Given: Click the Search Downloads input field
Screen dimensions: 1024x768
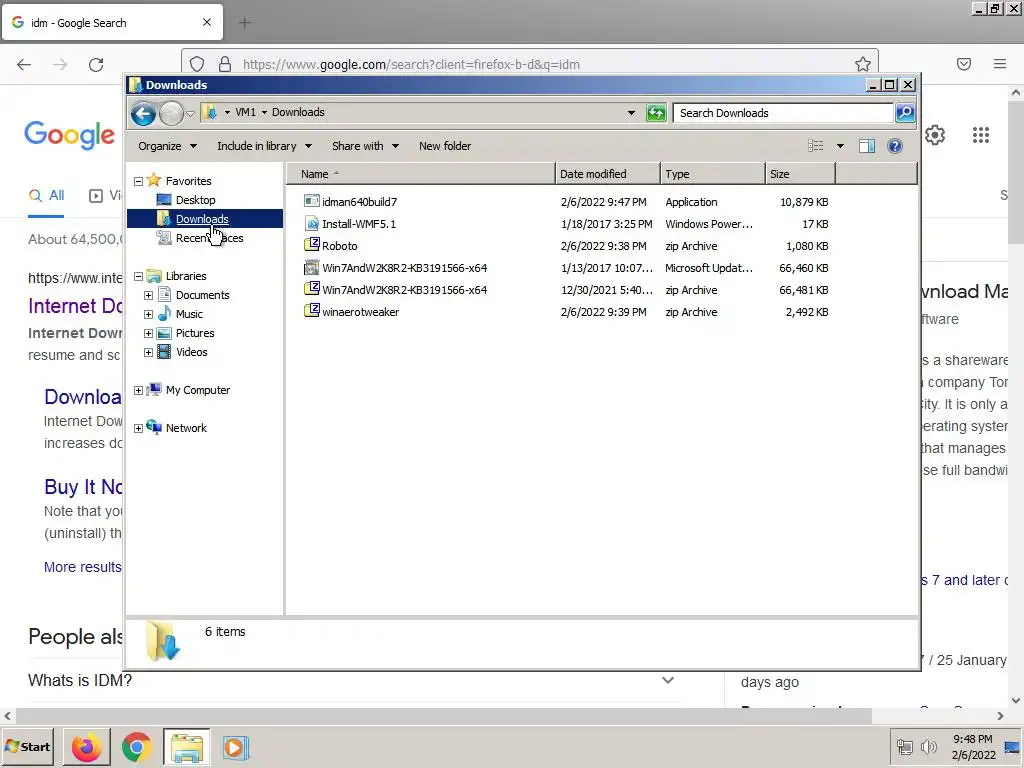Looking at the screenshot, I should coord(784,113).
